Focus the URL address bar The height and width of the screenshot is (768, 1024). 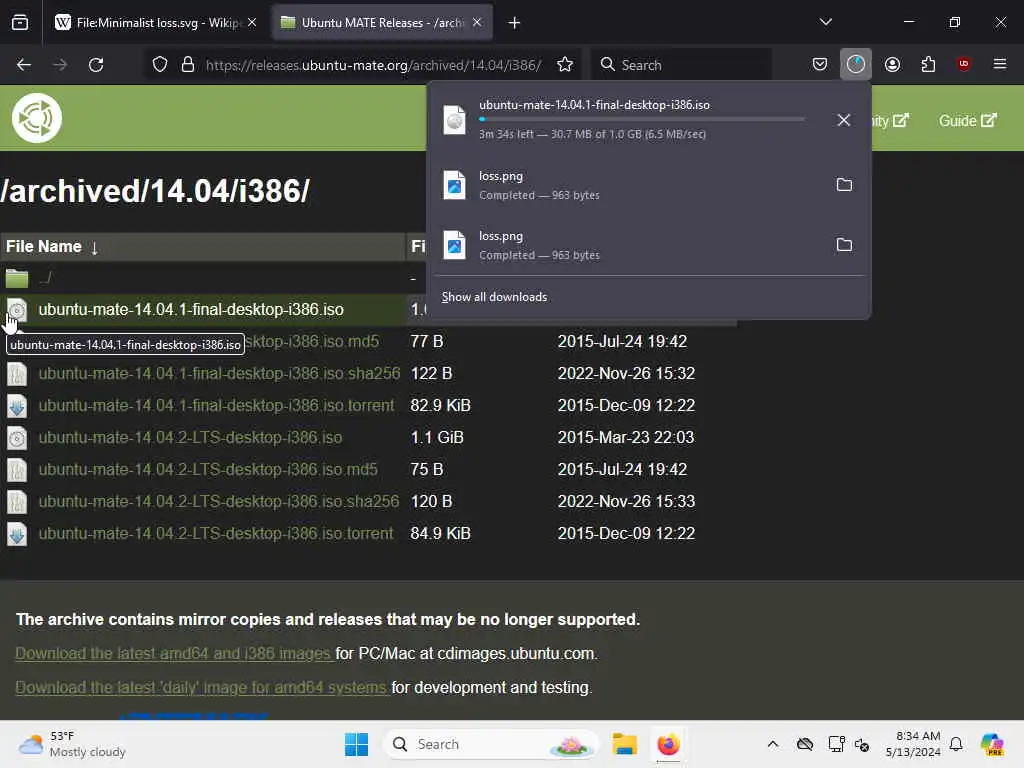373,65
